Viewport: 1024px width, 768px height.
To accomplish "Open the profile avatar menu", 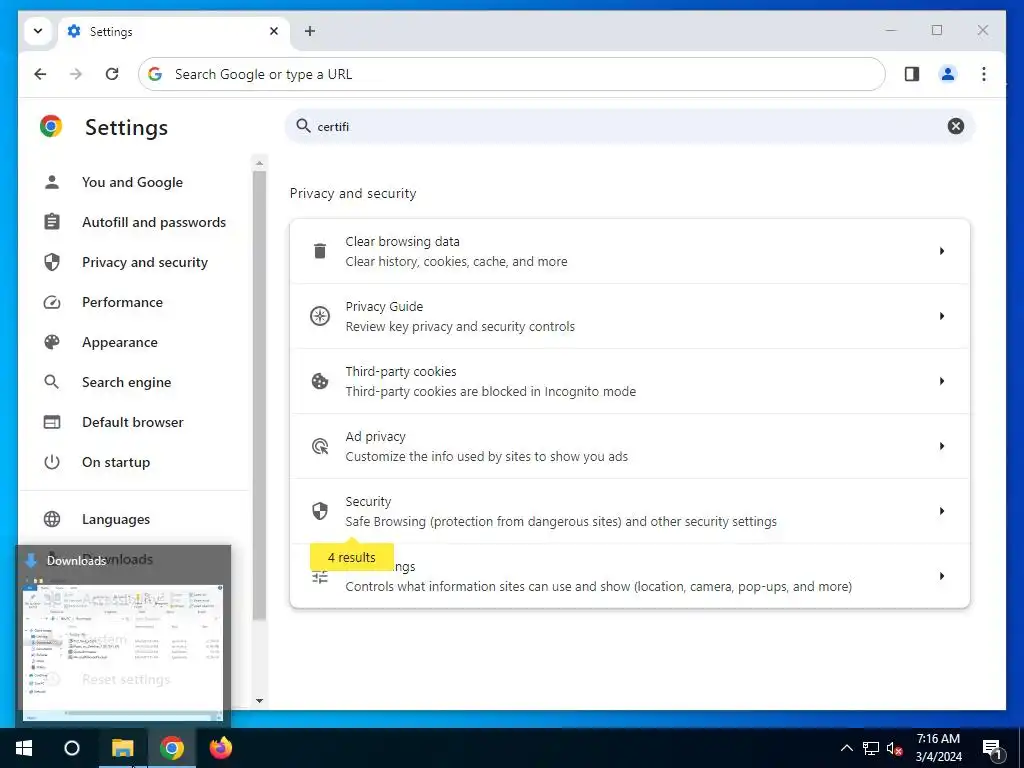I will click(x=948, y=74).
